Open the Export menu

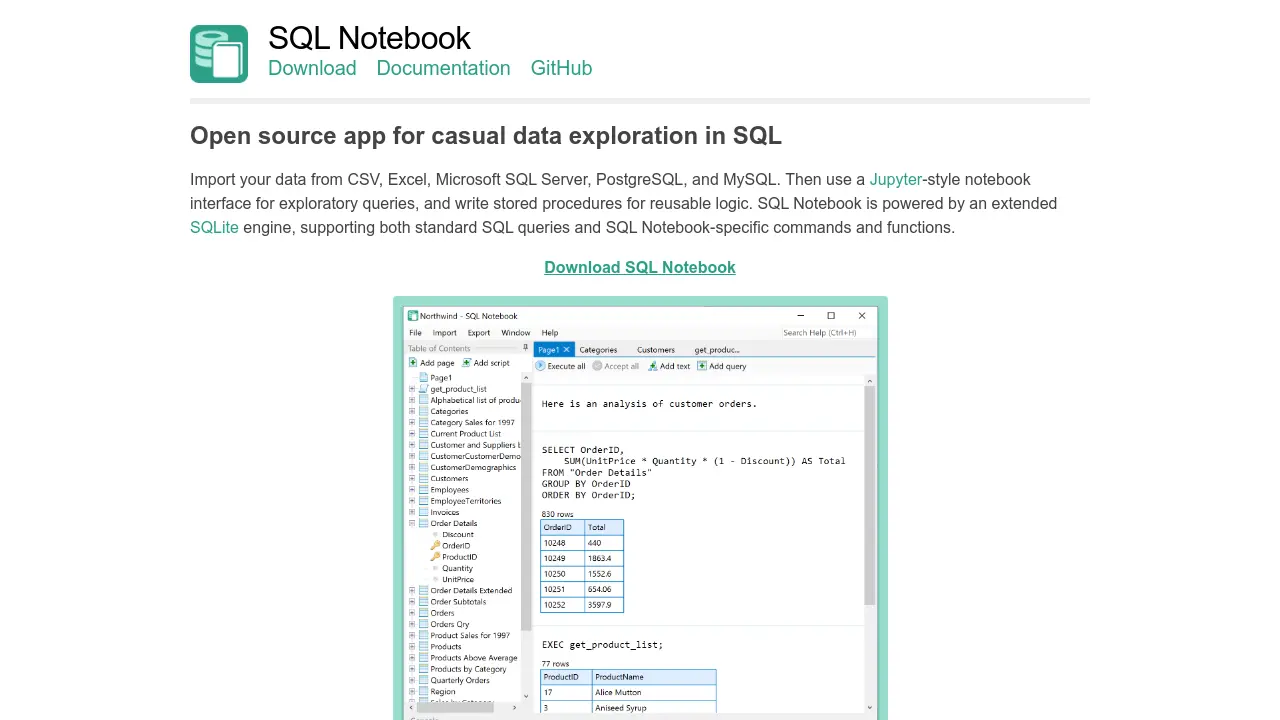click(479, 333)
